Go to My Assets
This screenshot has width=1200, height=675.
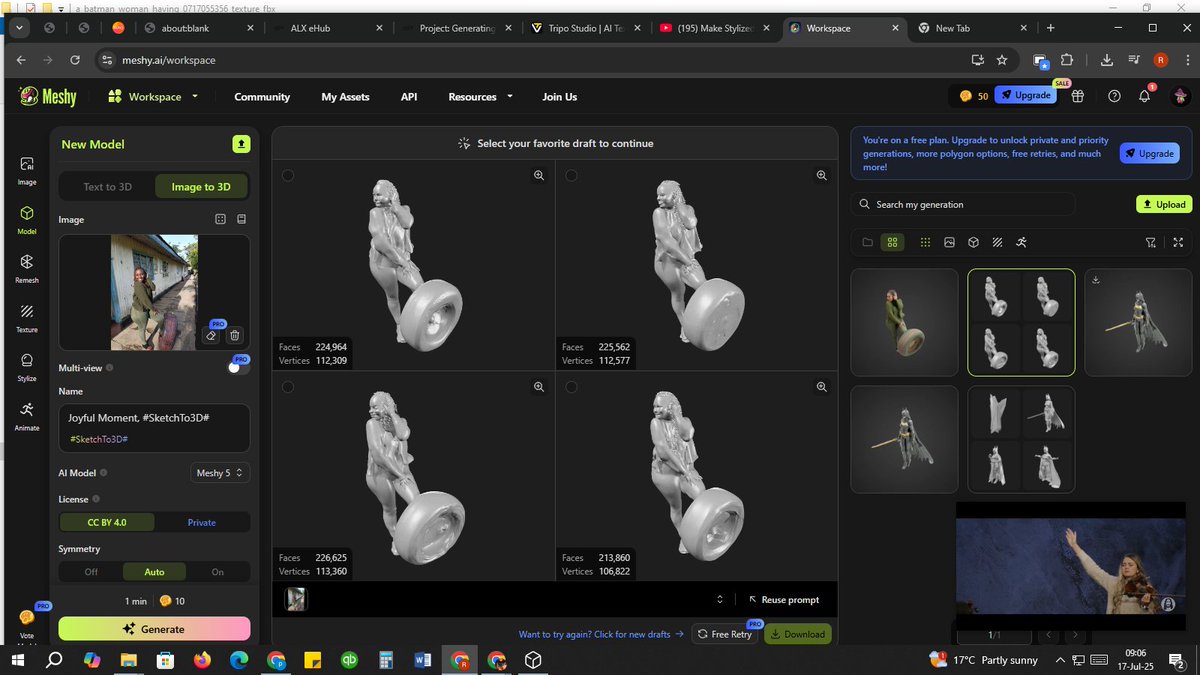click(345, 97)
